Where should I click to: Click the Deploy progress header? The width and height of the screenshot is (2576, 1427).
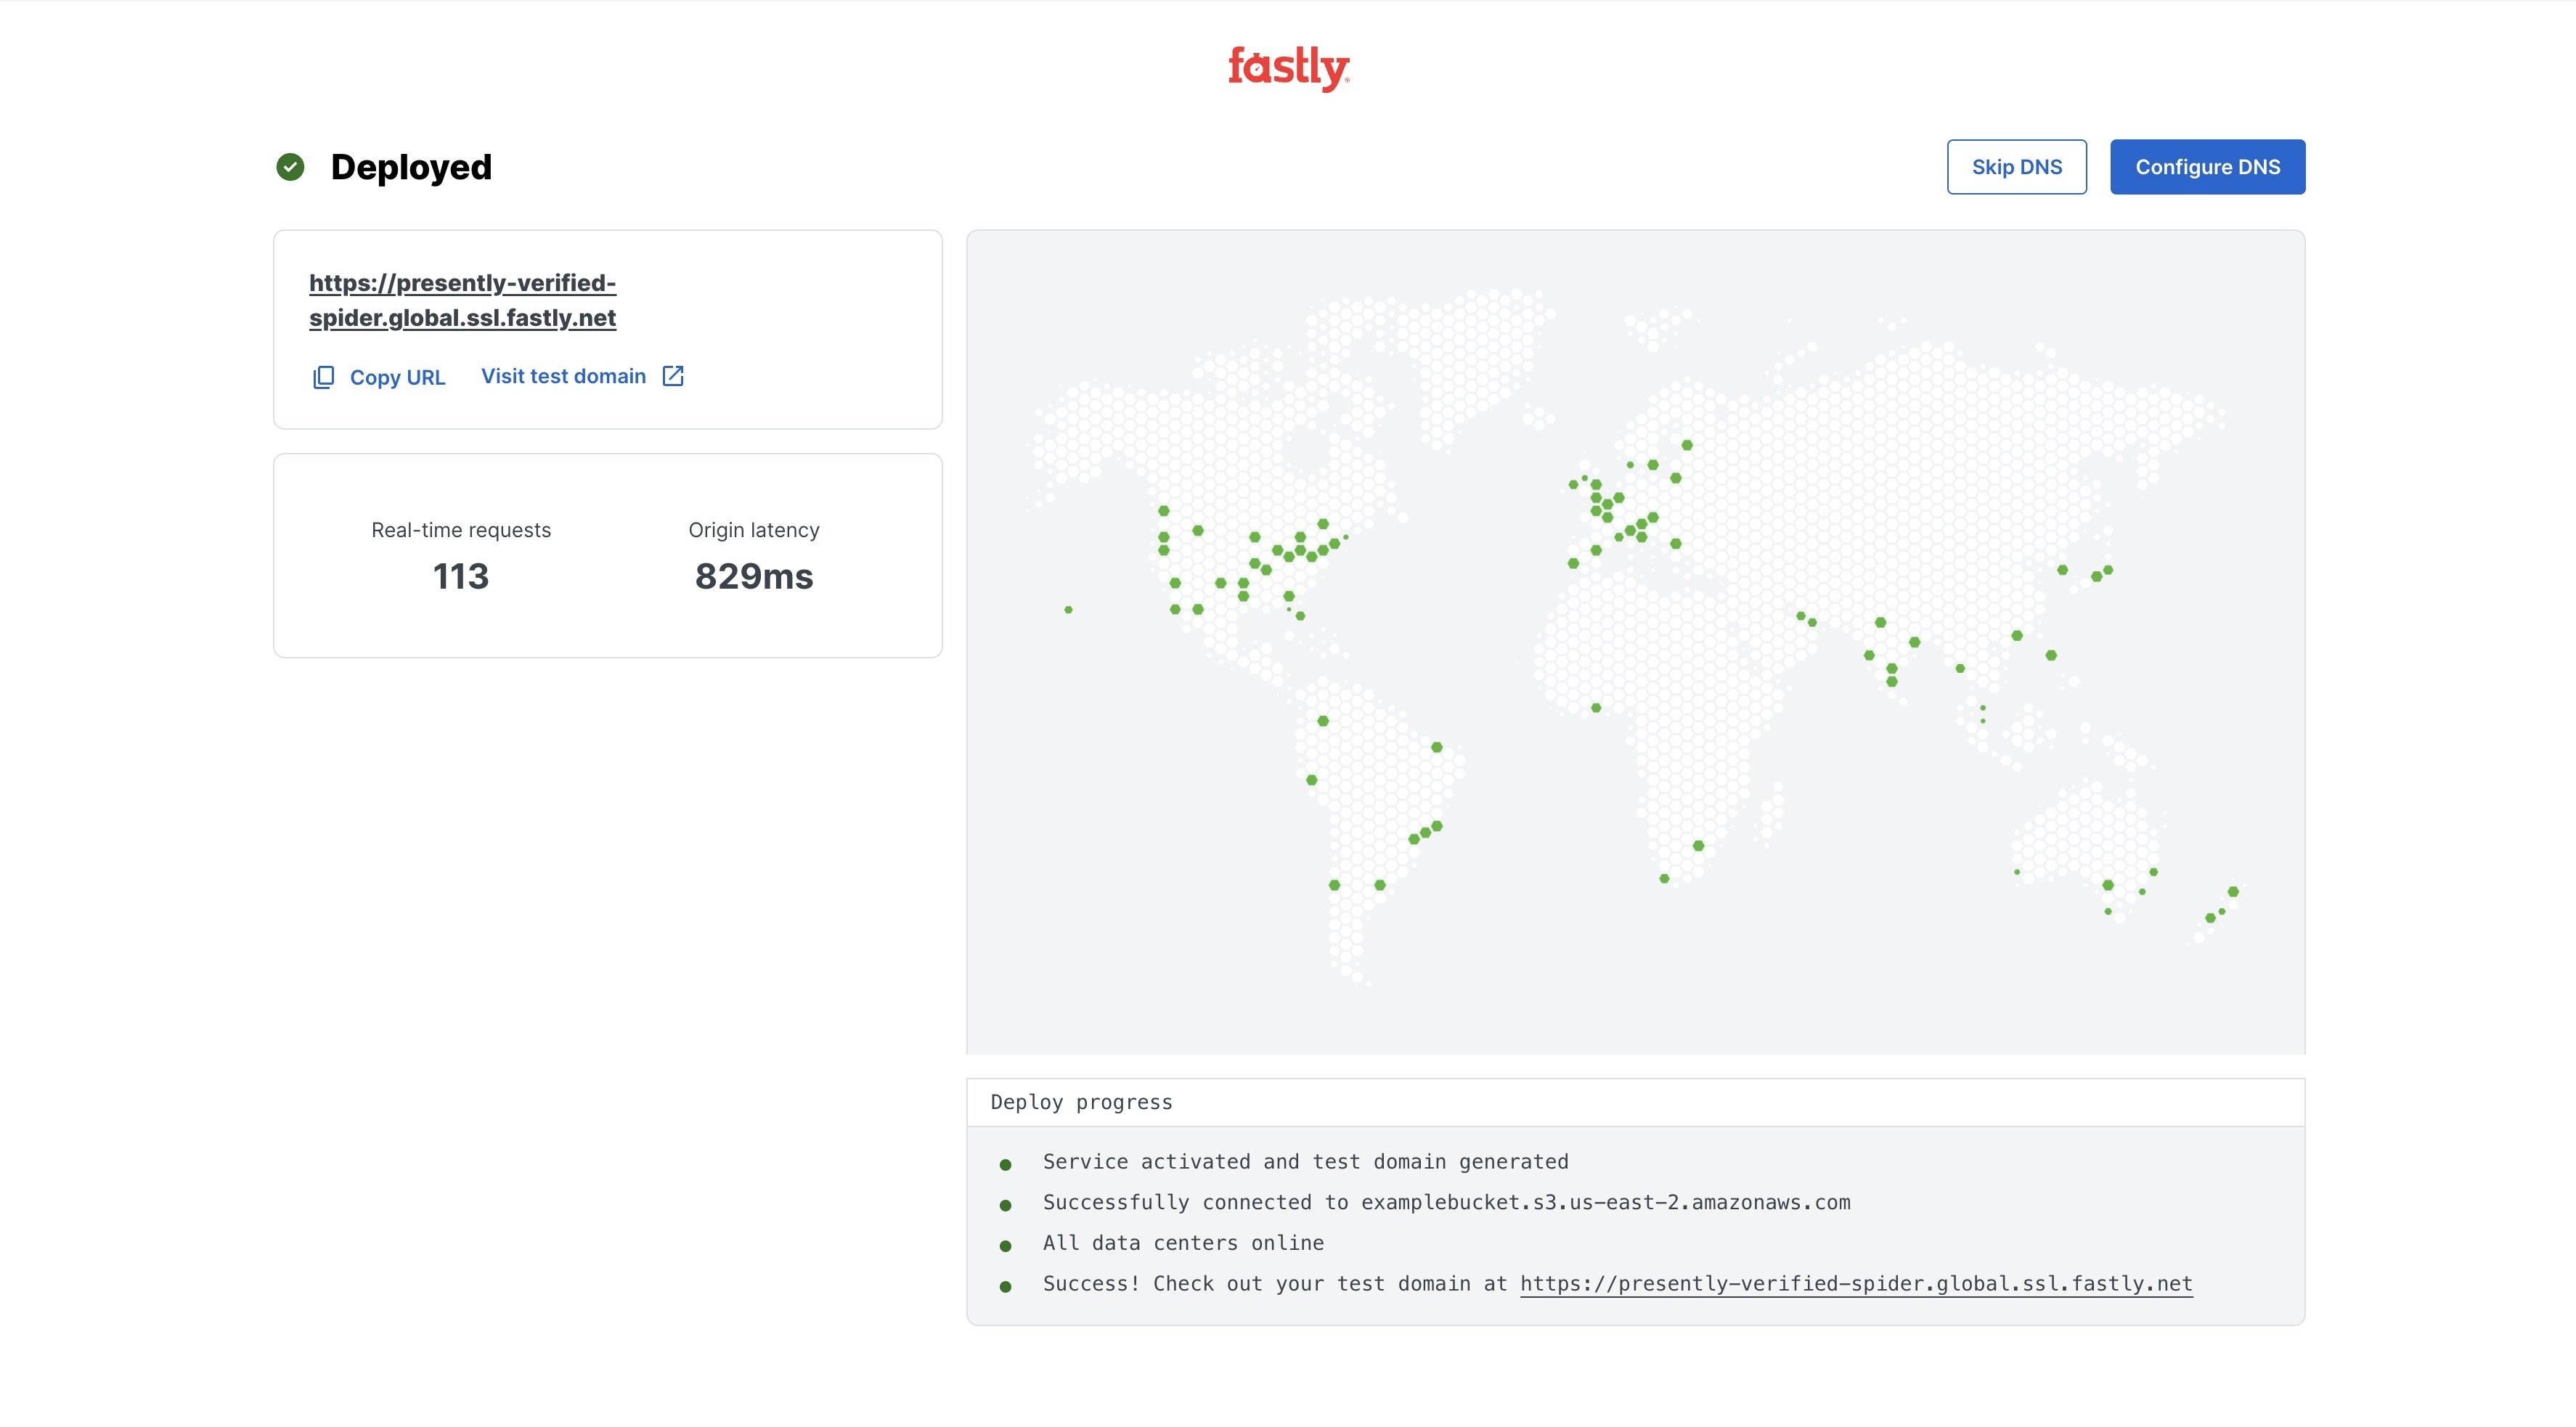pyautogui.click(x=1081, y=1102)
